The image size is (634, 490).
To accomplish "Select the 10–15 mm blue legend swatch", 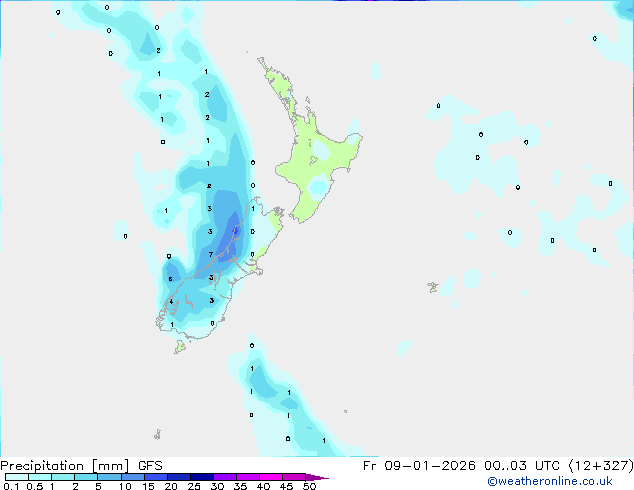I will [132, 477].
